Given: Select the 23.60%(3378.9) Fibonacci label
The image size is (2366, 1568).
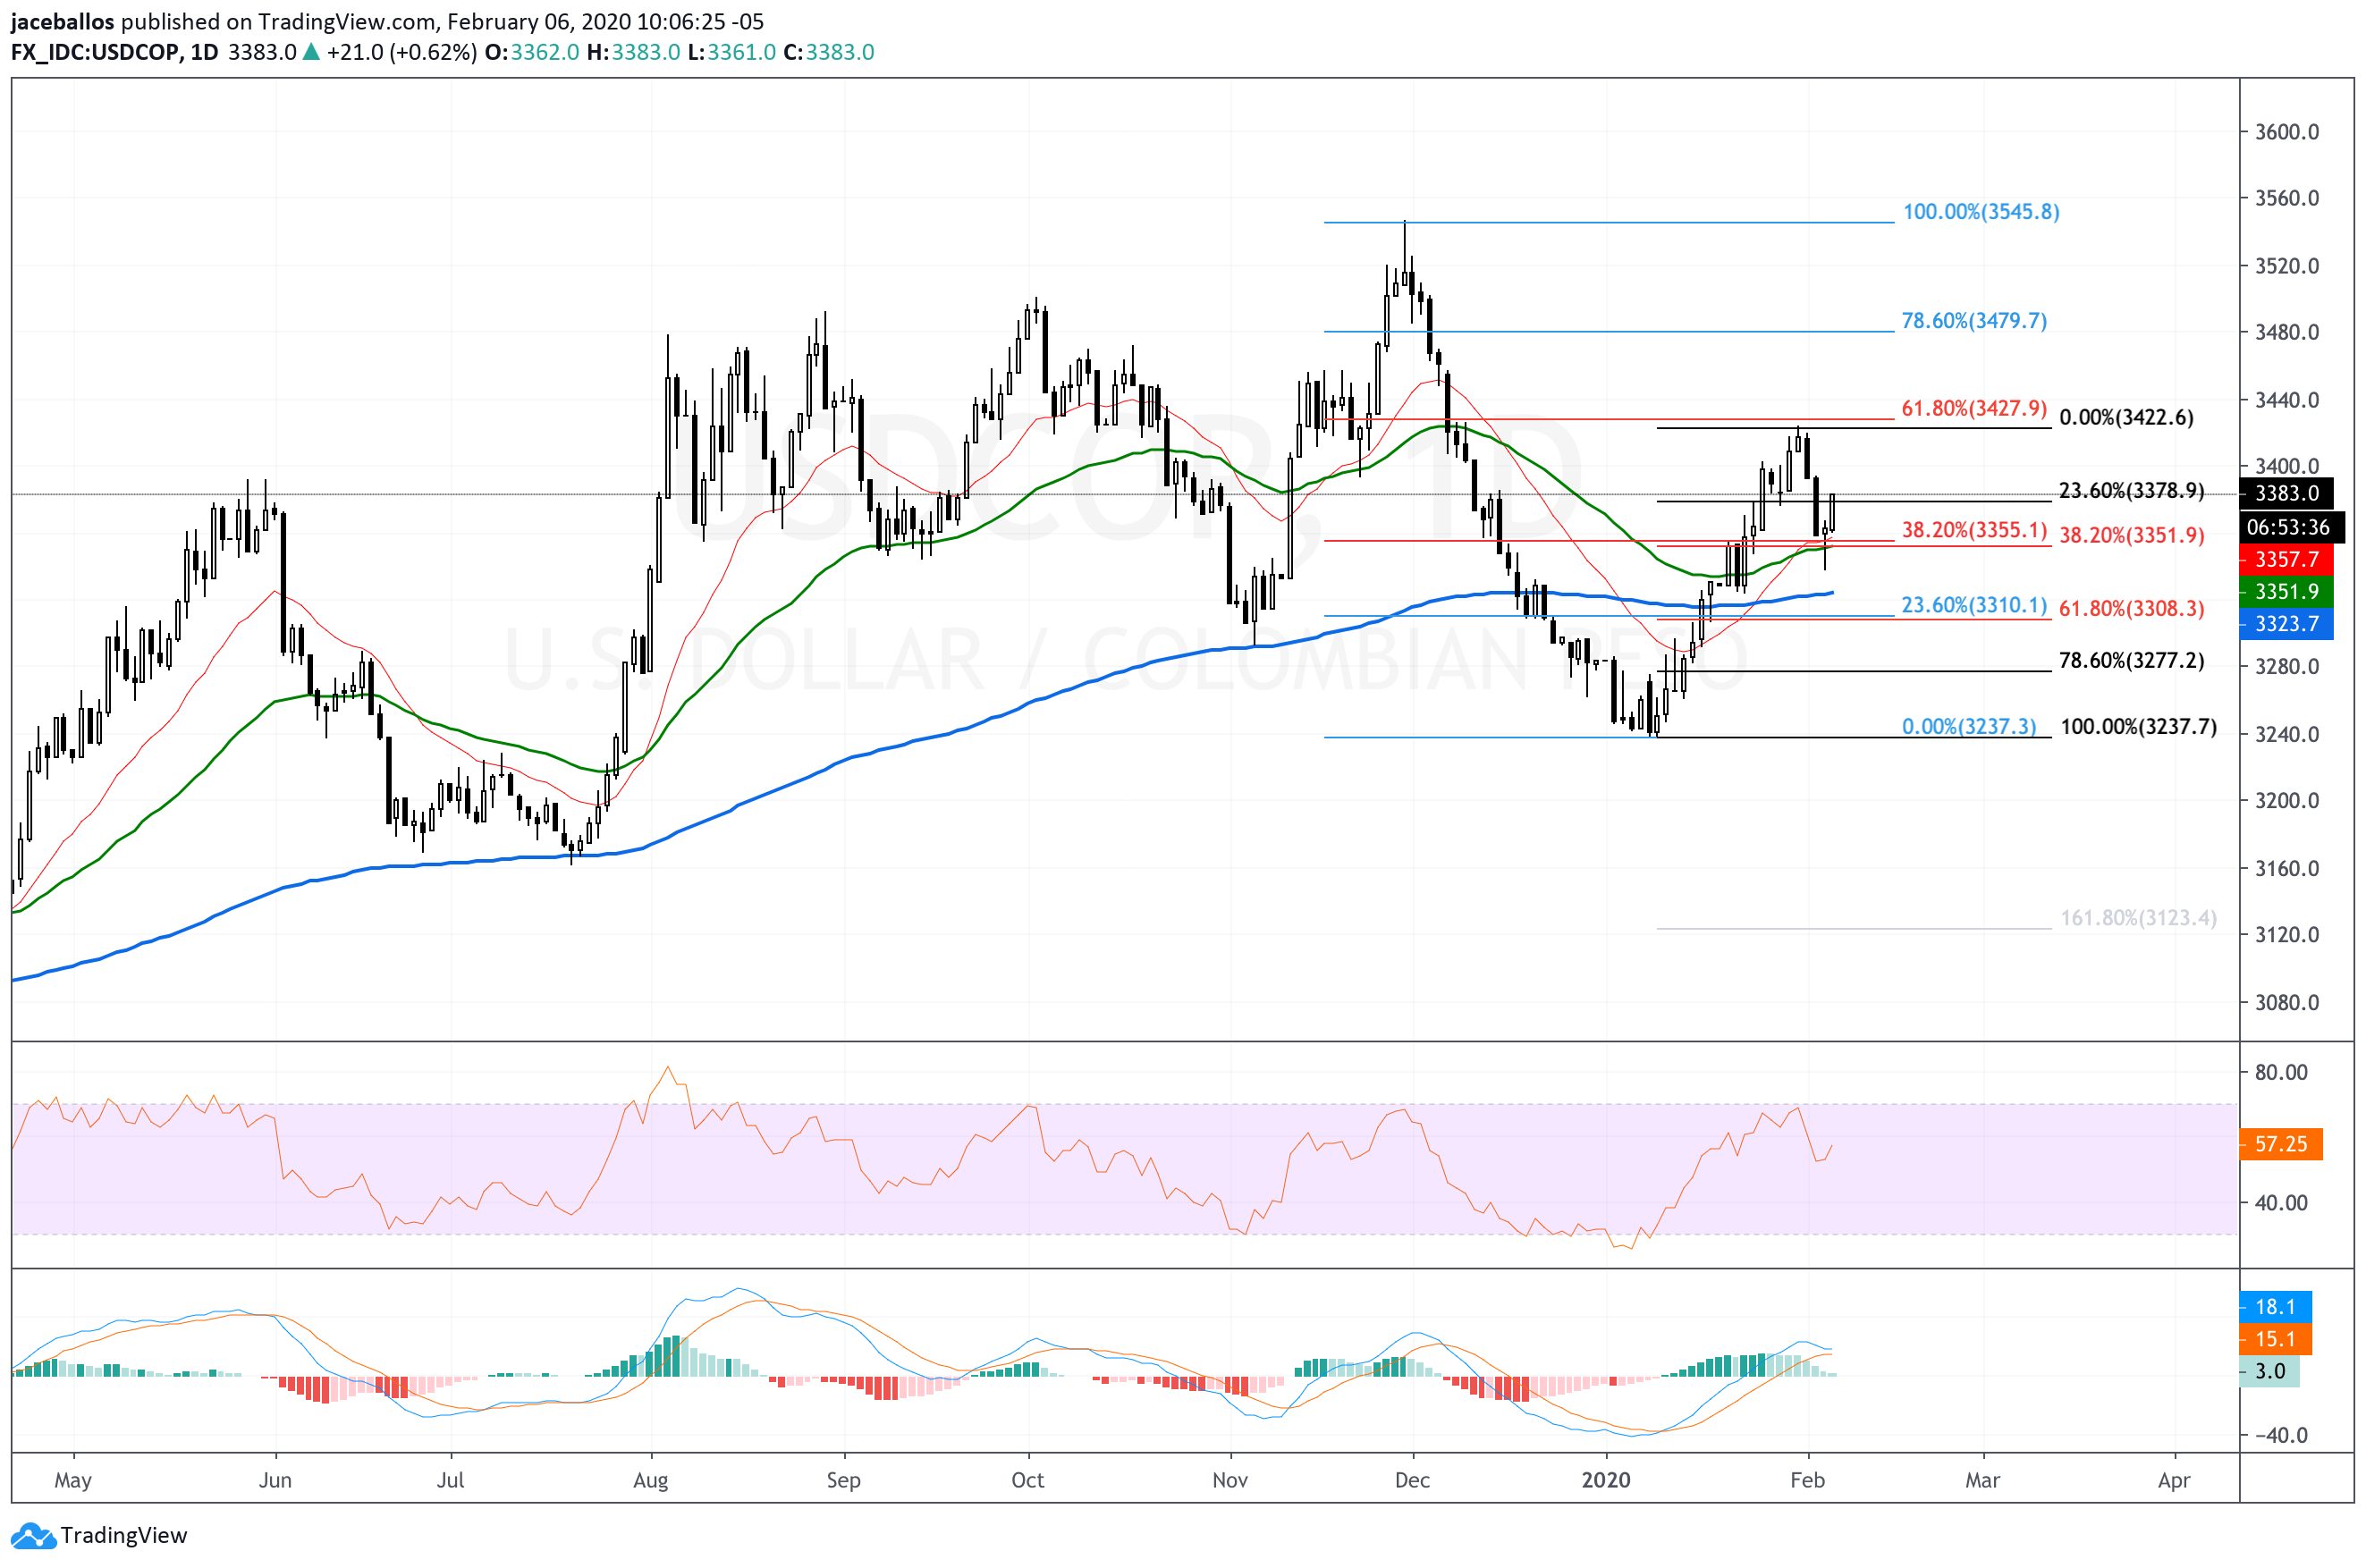Looking at the screenshot, I should [x=2131, y=490].
